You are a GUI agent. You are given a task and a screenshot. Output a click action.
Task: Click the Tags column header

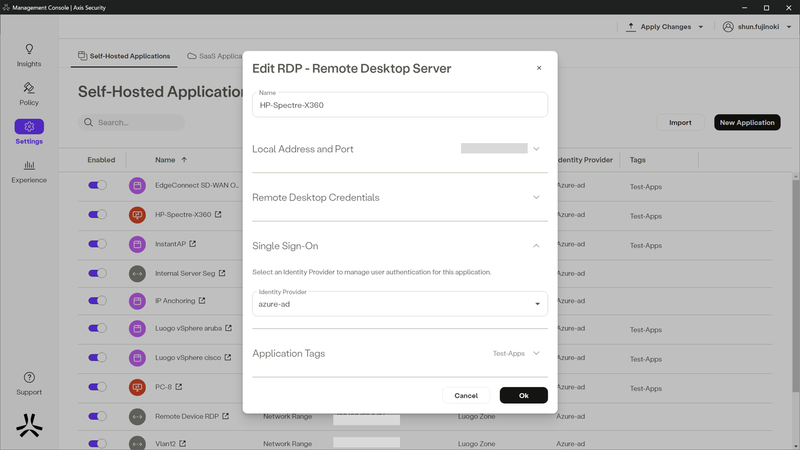click(637, 160)
